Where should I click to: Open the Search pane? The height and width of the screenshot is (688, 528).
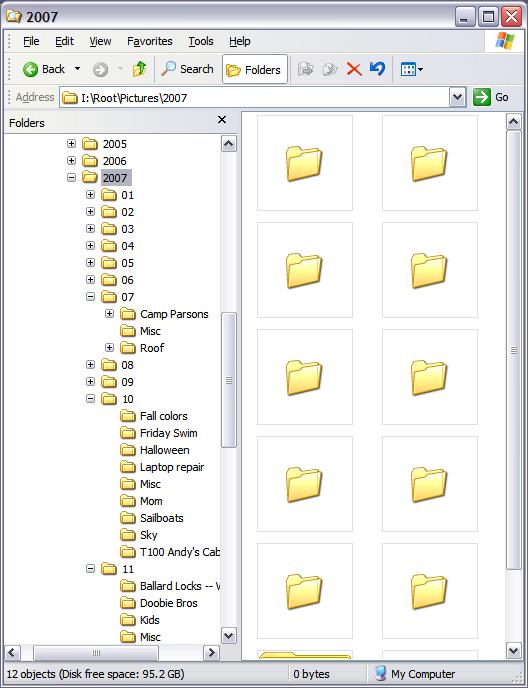[x=187, y=69]
